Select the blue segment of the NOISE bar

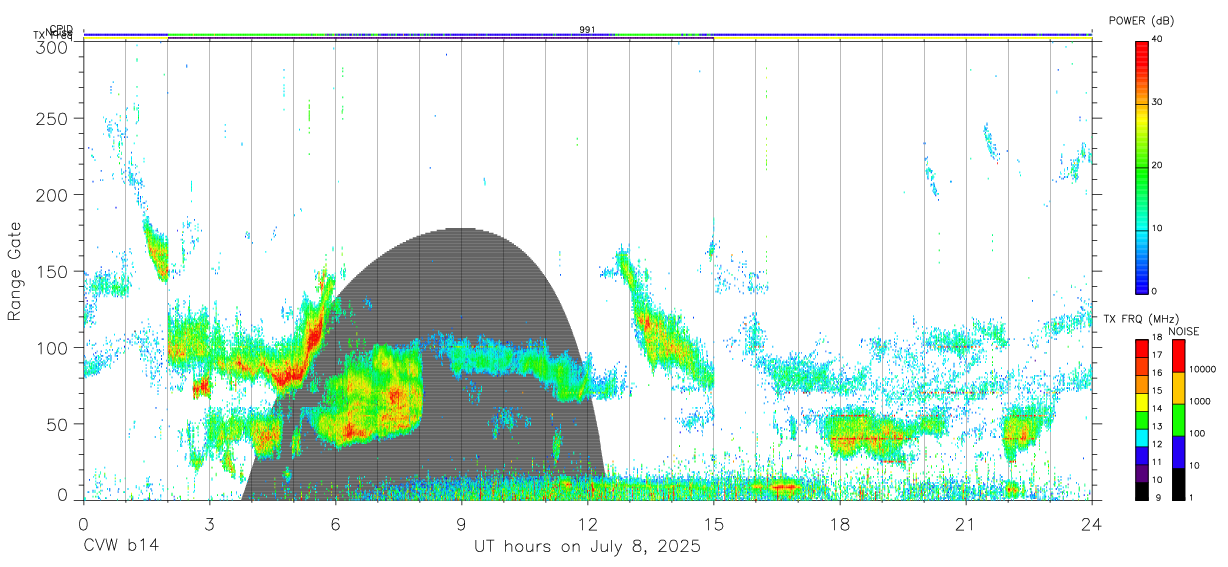(1177, 452)
